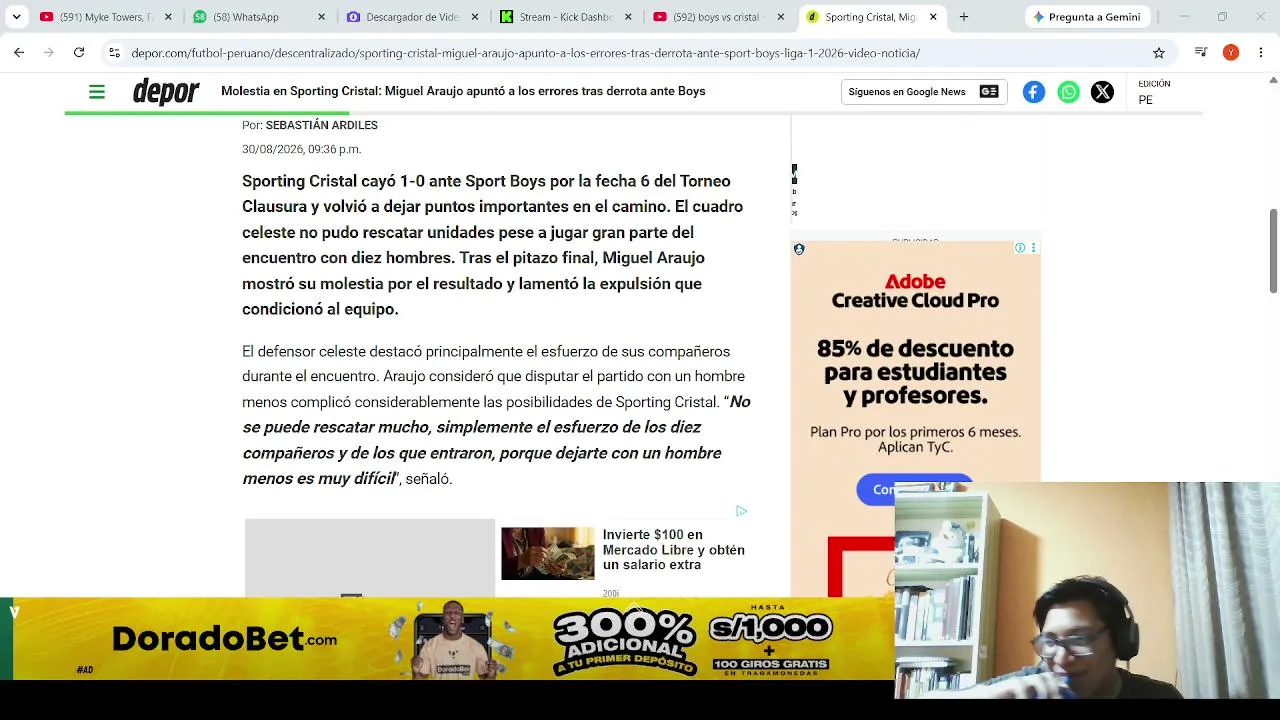
Task: Click the S/1,000 bonus text in DoradoBet banner
Action: [770, 628]
